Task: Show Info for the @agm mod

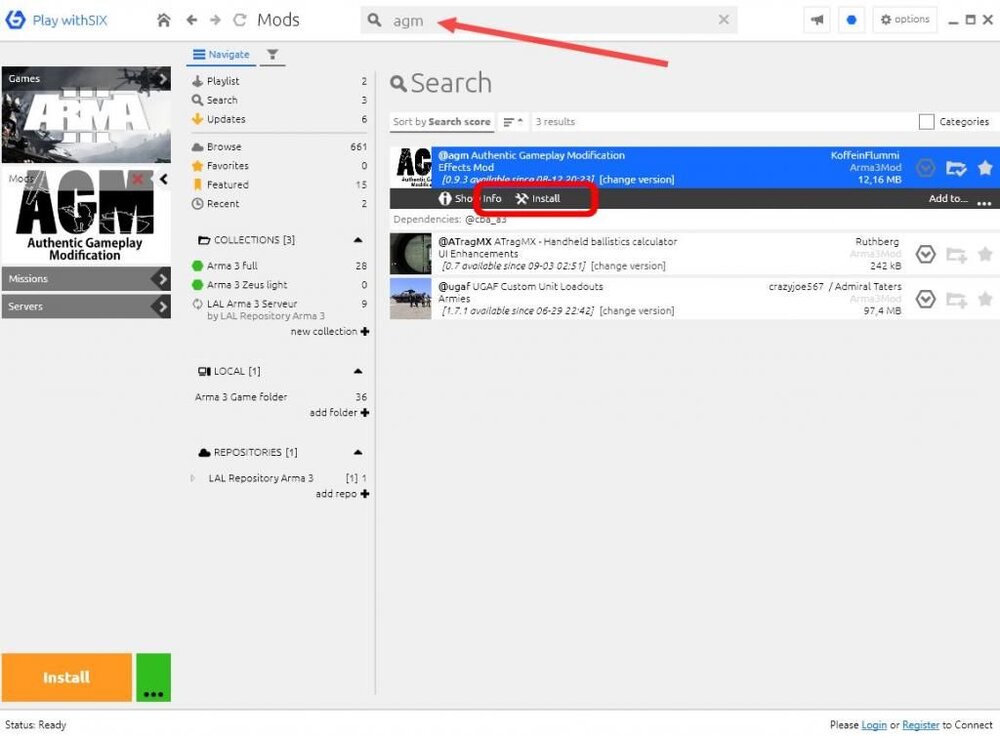Action: point(470,199)
